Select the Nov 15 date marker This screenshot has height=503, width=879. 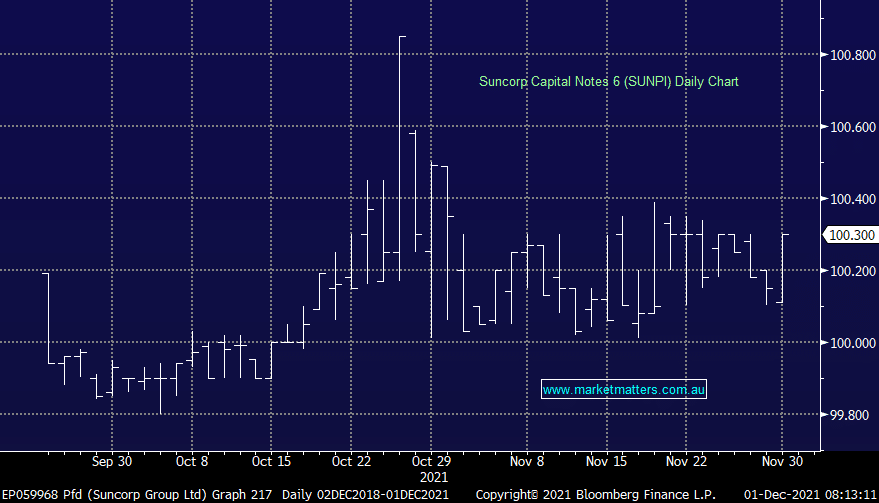pyautogui.click(x=606, y=462)
